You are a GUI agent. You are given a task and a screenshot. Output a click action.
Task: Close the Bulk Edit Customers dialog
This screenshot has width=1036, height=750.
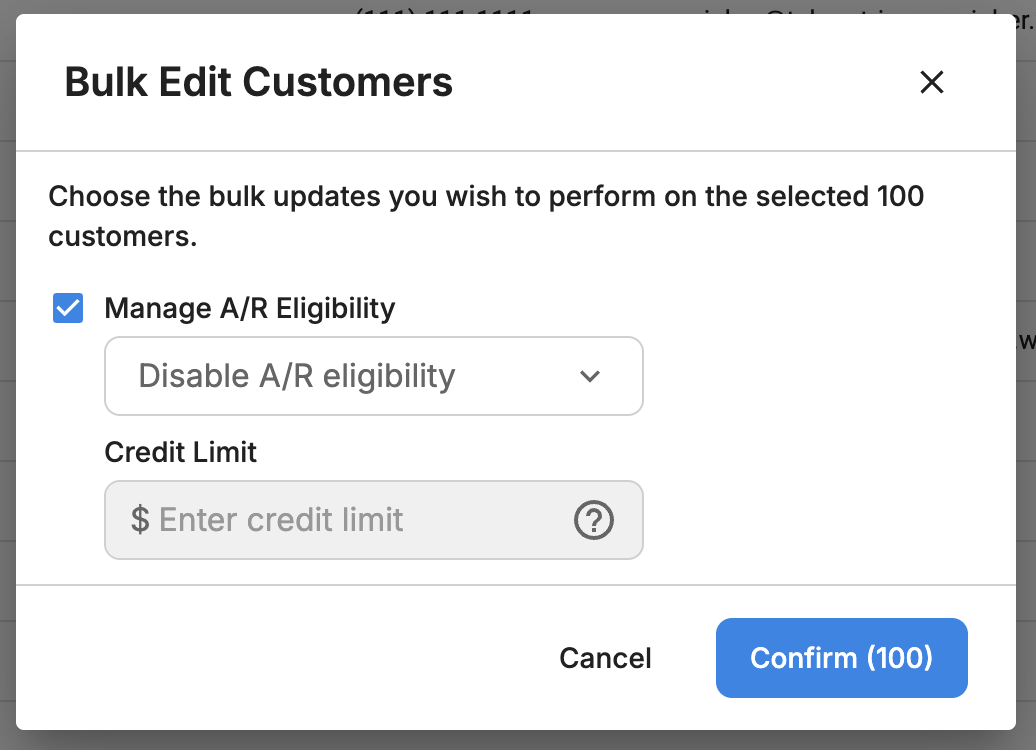(x=932, y=82)
